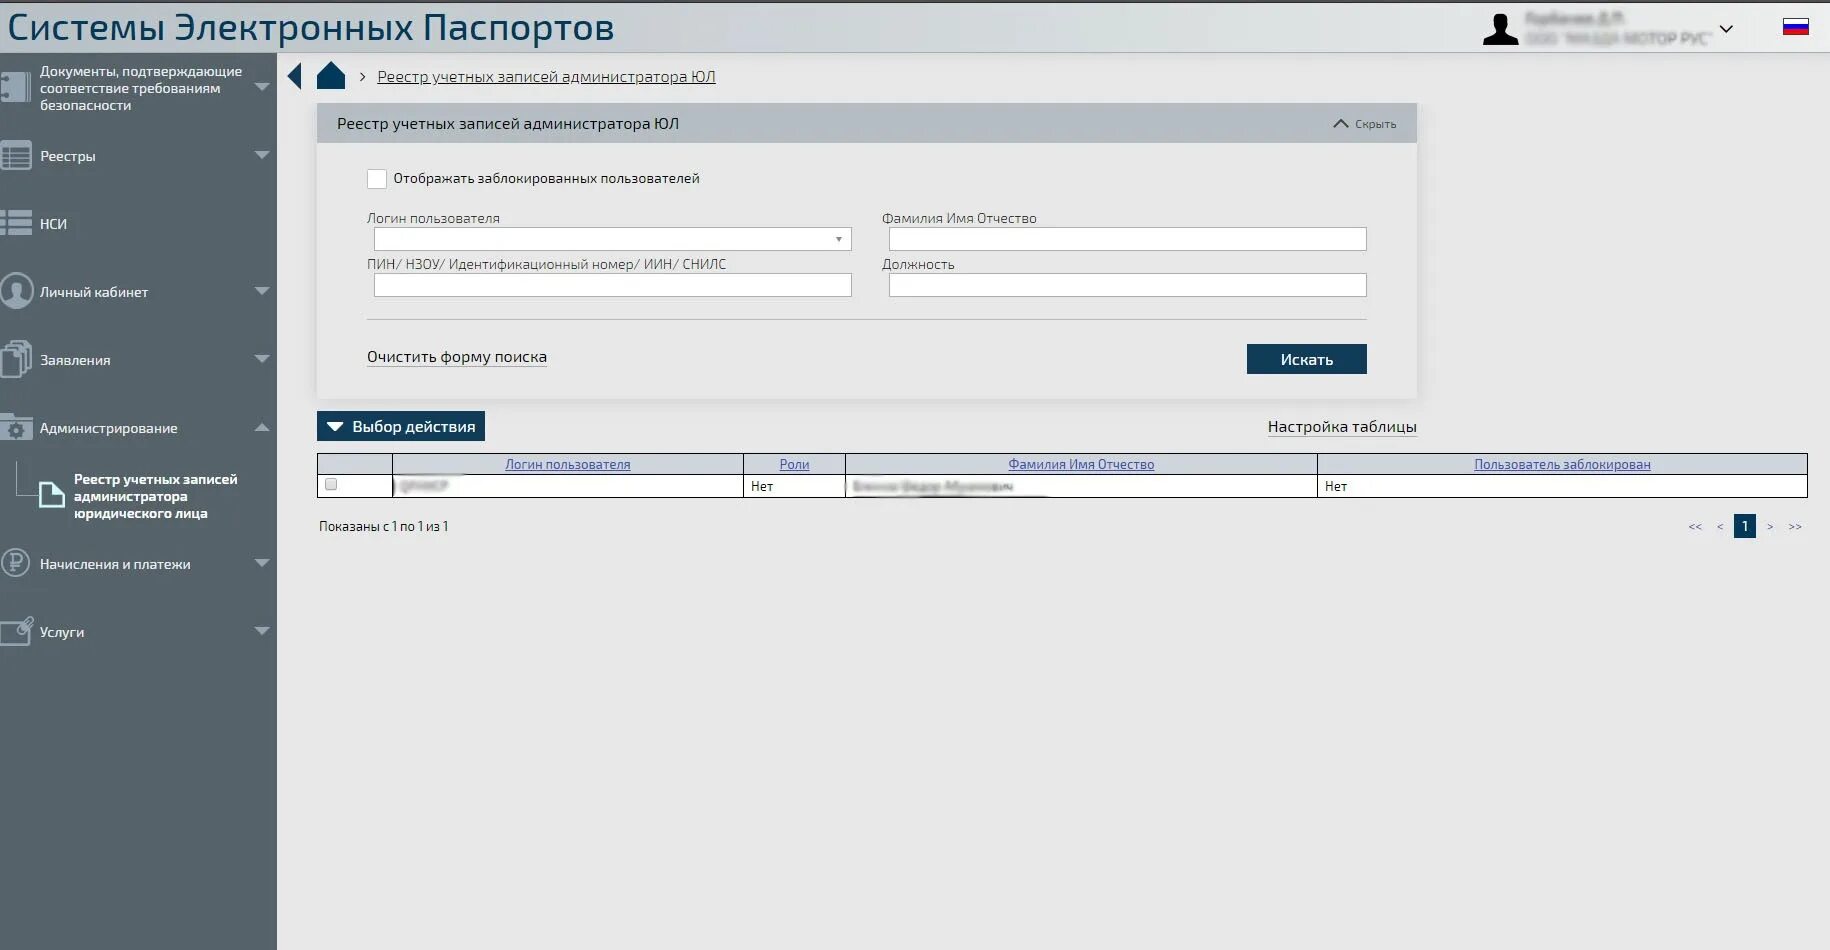Expand the Реестры menu arrow

262,155
